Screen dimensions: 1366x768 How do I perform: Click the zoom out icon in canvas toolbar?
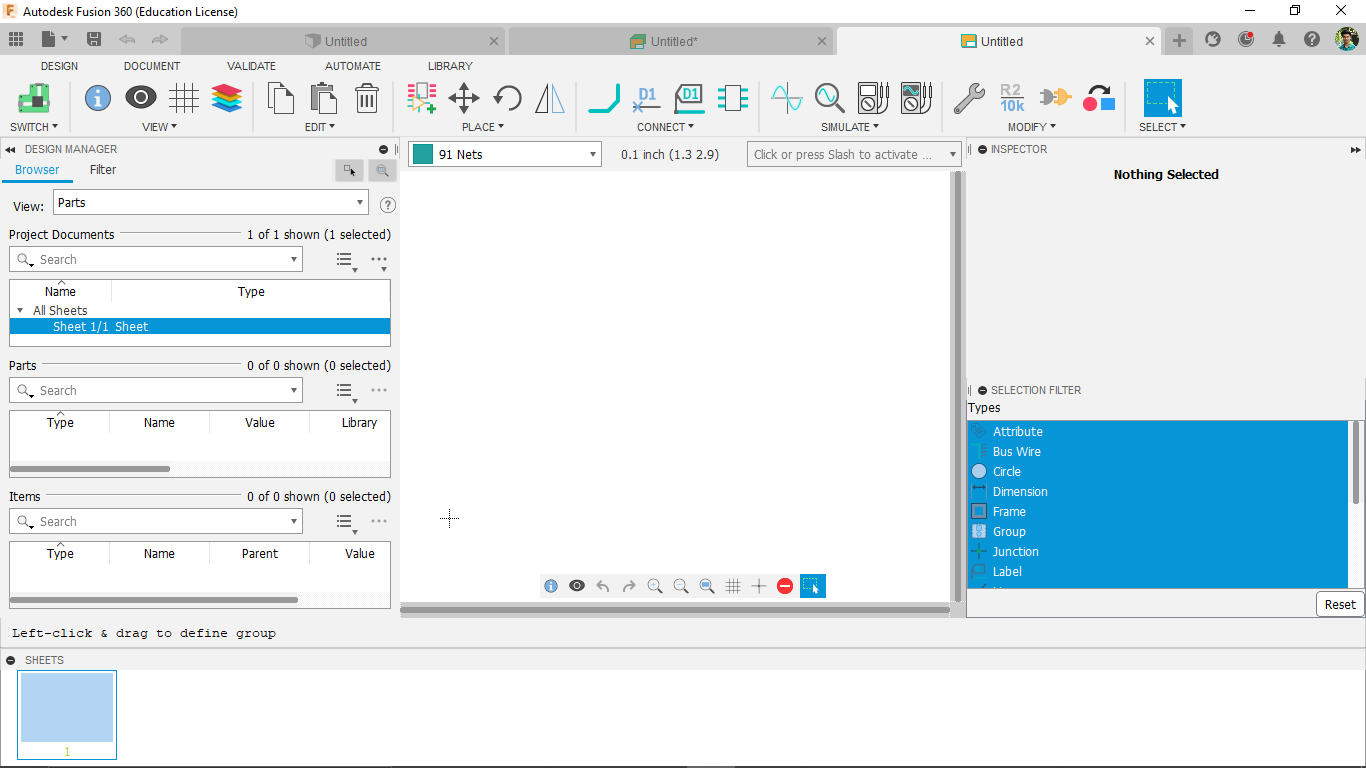coord(681,586)
